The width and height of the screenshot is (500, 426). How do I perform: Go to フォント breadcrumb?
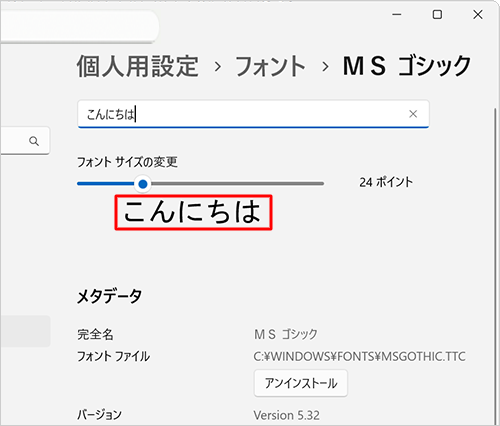pos(270,66)
